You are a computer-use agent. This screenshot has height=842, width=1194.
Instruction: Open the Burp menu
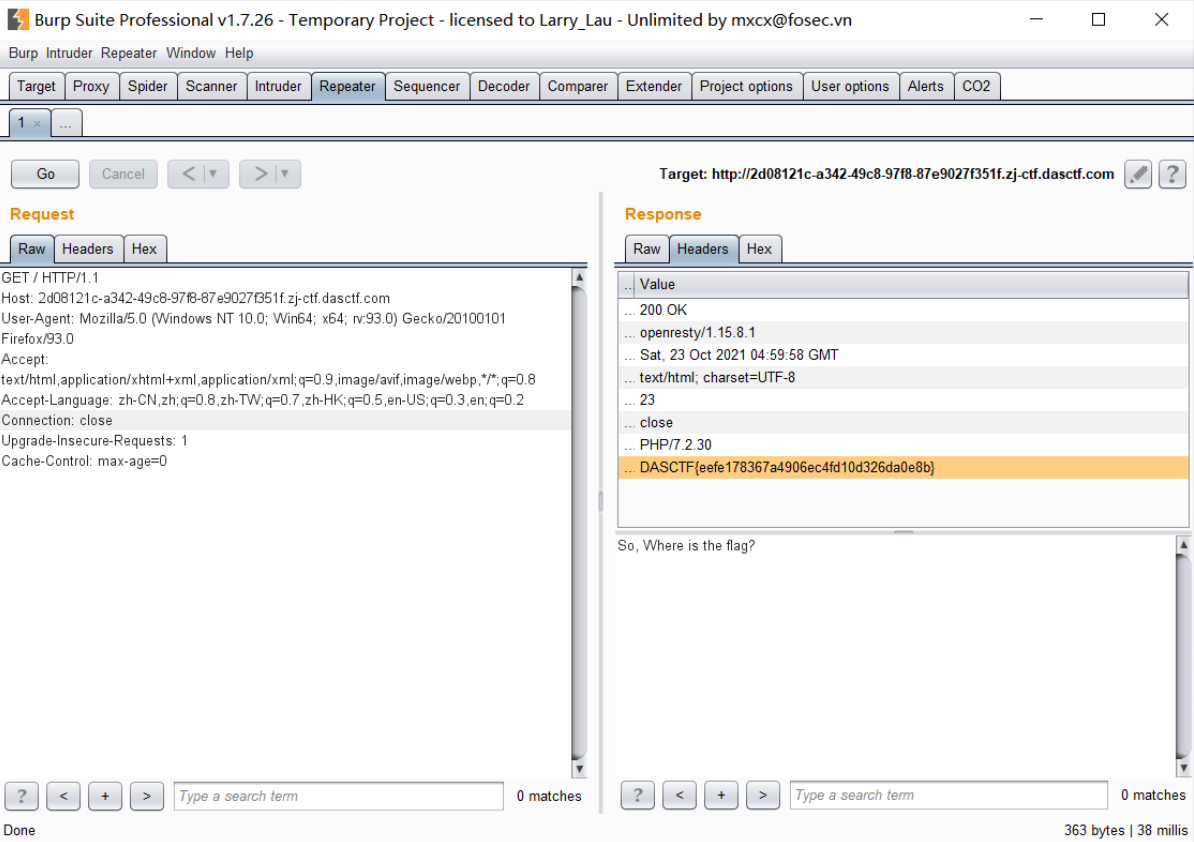click(x=23, y=53)
